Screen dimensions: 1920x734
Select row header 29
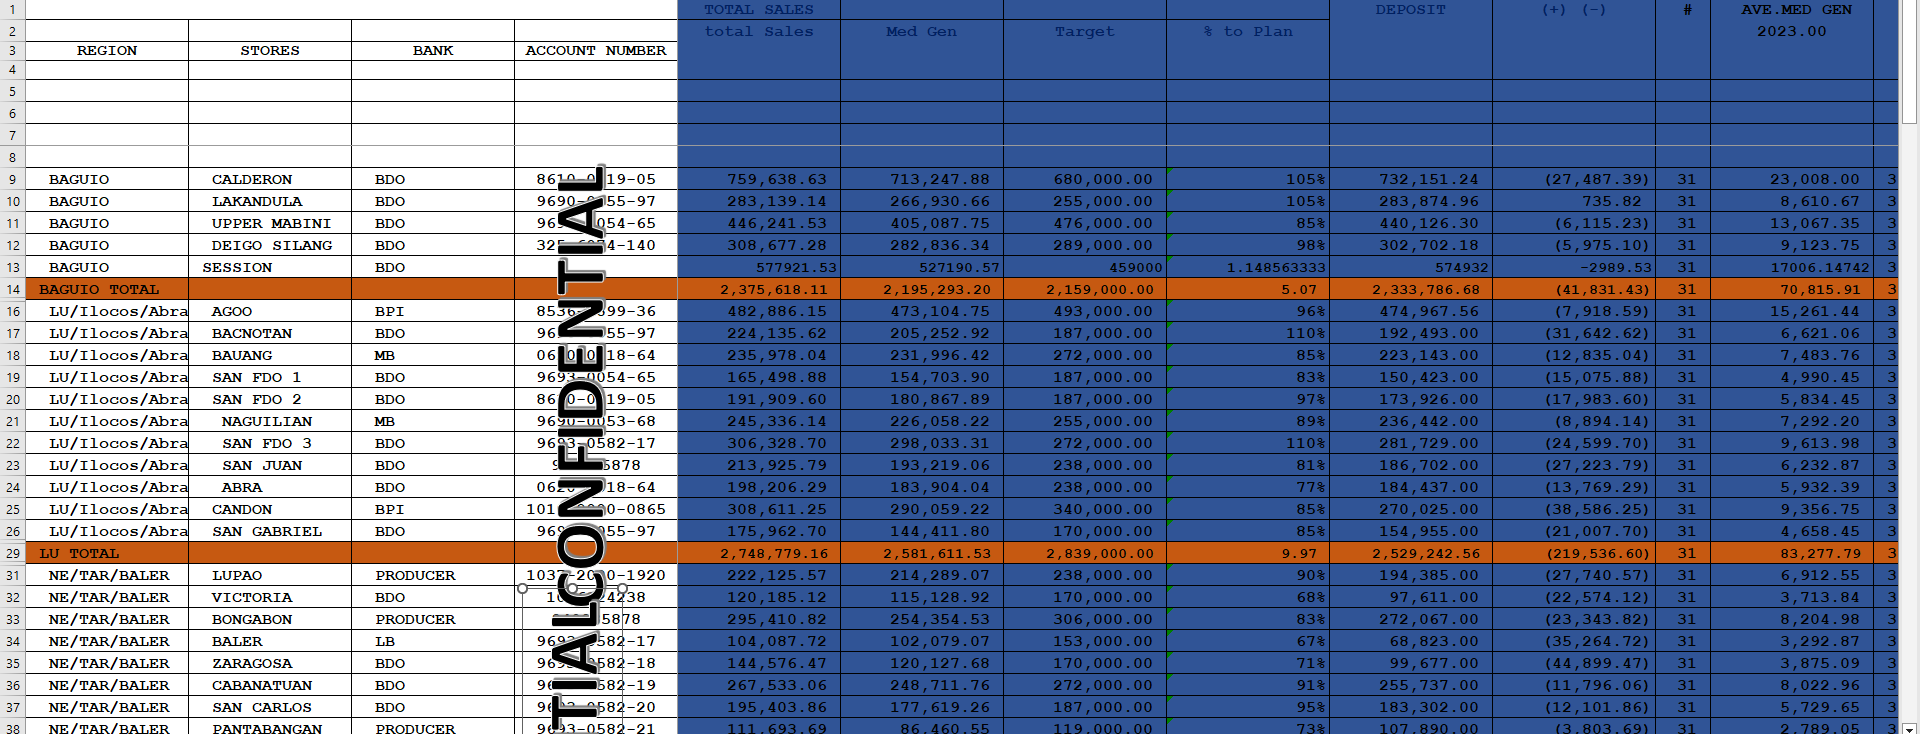[13, 553]
